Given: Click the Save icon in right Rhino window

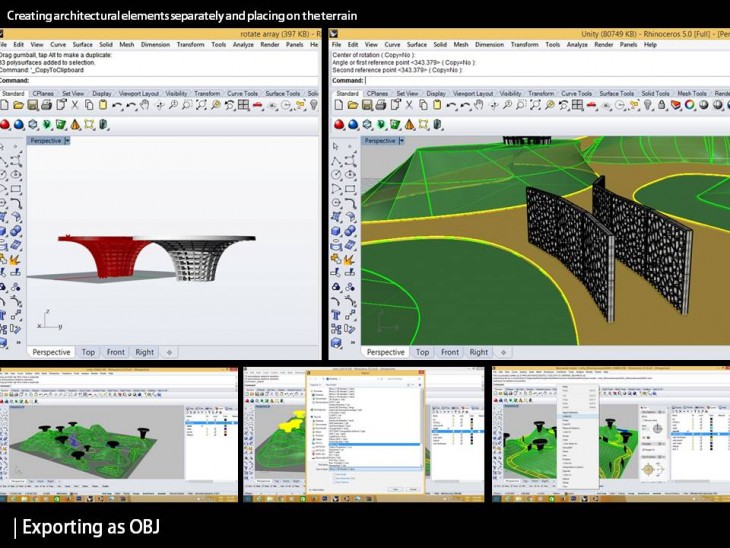Looking at the screenshot, I should (364, 105).
